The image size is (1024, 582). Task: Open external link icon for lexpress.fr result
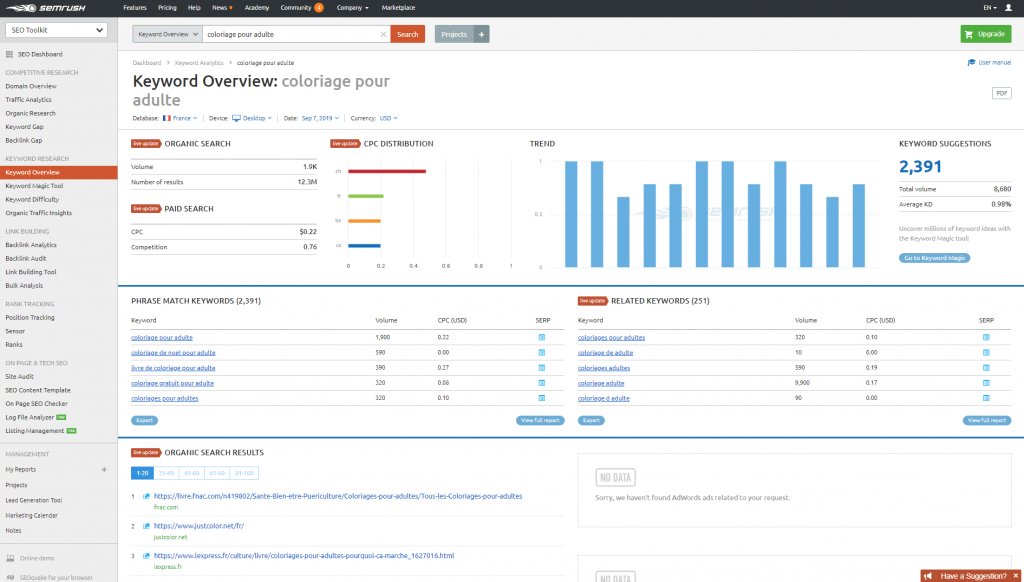pos(146,556)
